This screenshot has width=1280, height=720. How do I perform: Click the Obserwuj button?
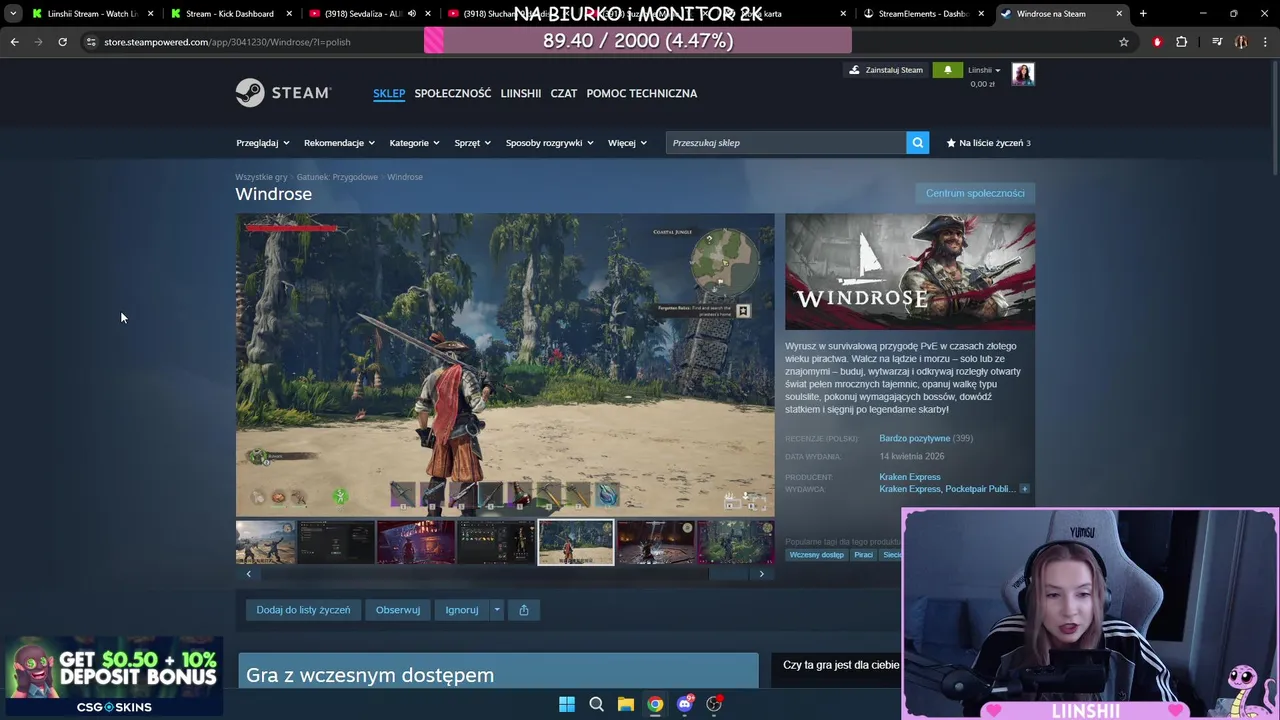tap(398, 610)
